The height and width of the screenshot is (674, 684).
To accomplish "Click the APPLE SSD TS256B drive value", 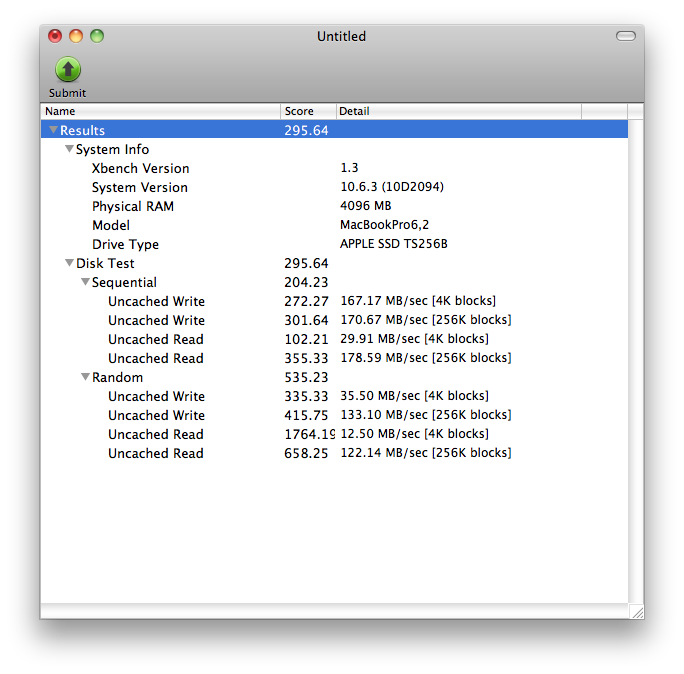I will pos(394,243).
